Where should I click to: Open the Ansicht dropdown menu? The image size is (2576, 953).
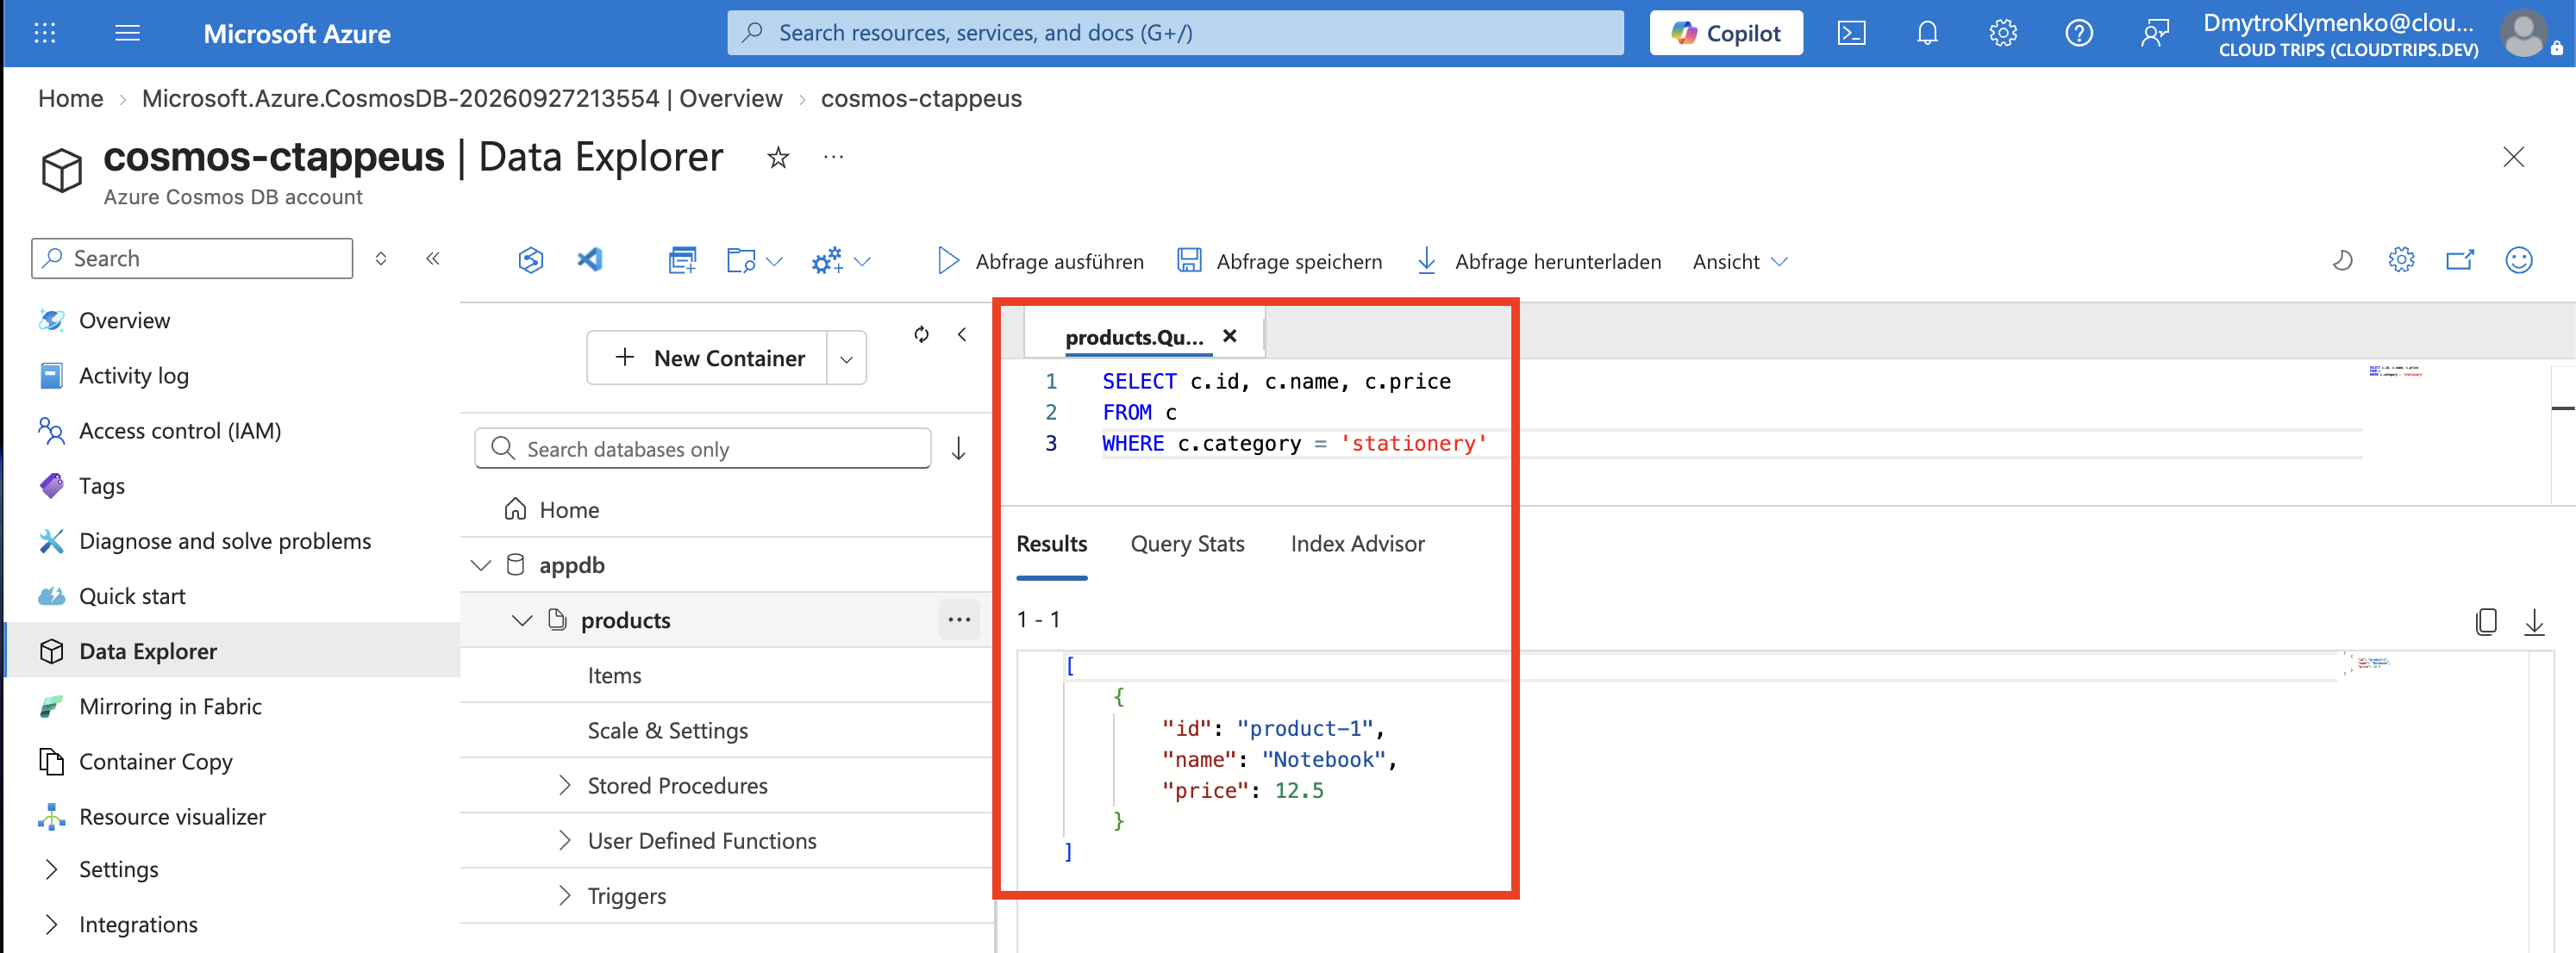coord(1739,262)
